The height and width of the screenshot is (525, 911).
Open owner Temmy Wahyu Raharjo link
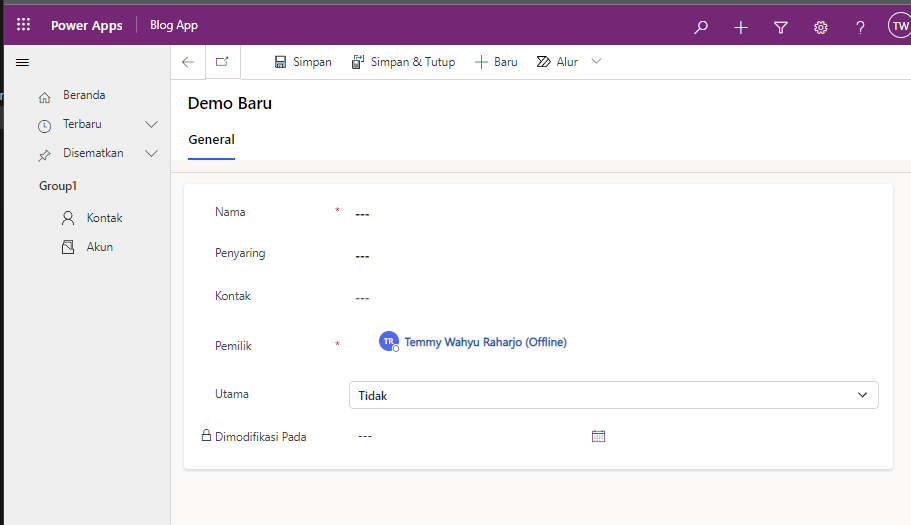pyautogui.click(x=485, y=342)
